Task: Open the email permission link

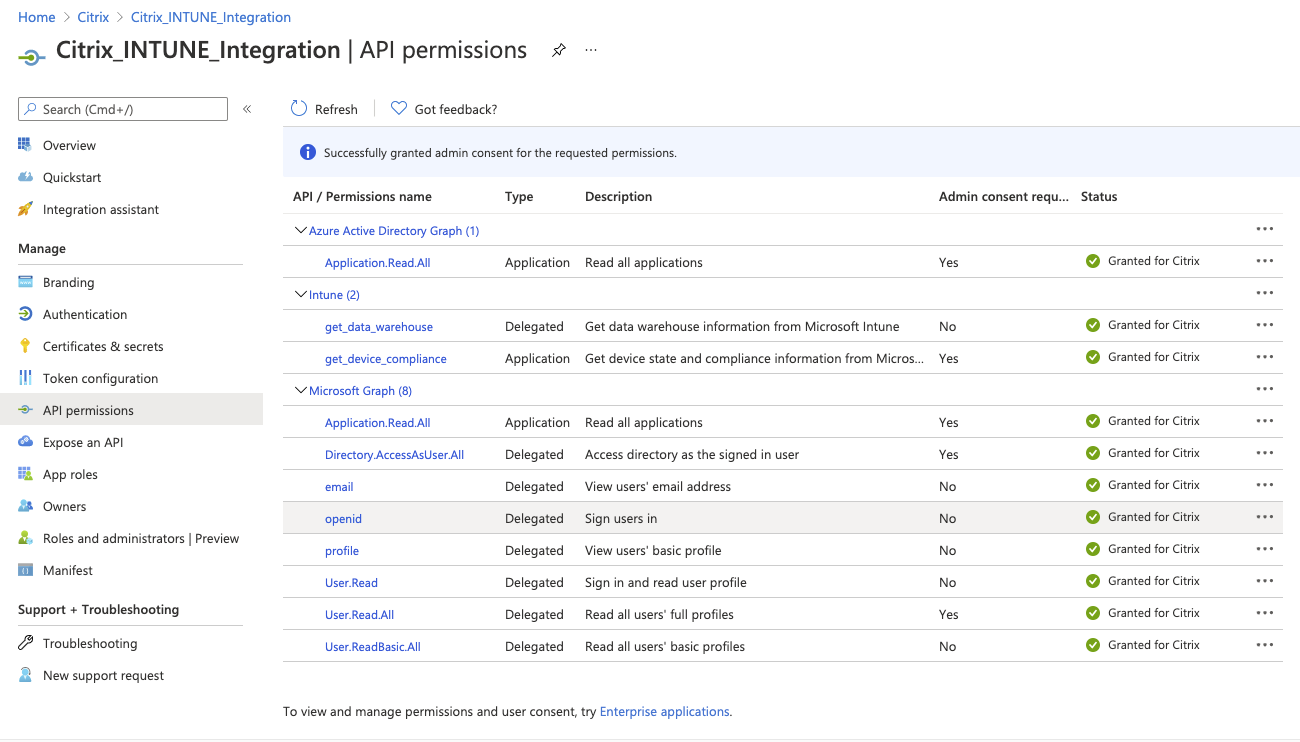Action: [339, 487]
